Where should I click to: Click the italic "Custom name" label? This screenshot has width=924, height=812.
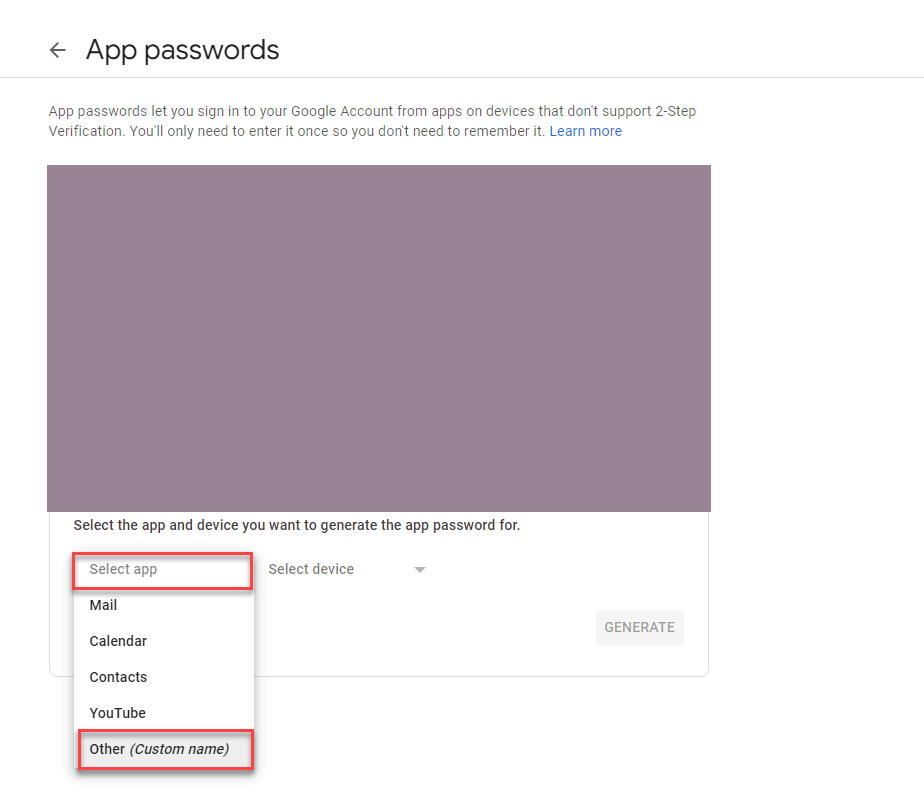click(x=180, y=749)
